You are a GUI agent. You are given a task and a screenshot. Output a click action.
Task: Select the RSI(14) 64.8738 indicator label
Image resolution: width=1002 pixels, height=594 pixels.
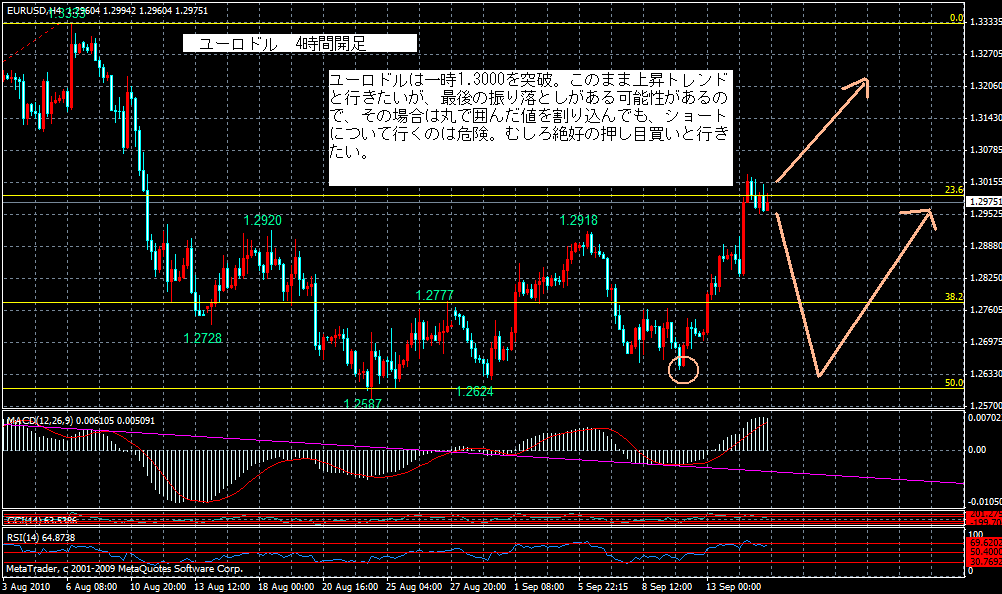(x=41, y=538)
